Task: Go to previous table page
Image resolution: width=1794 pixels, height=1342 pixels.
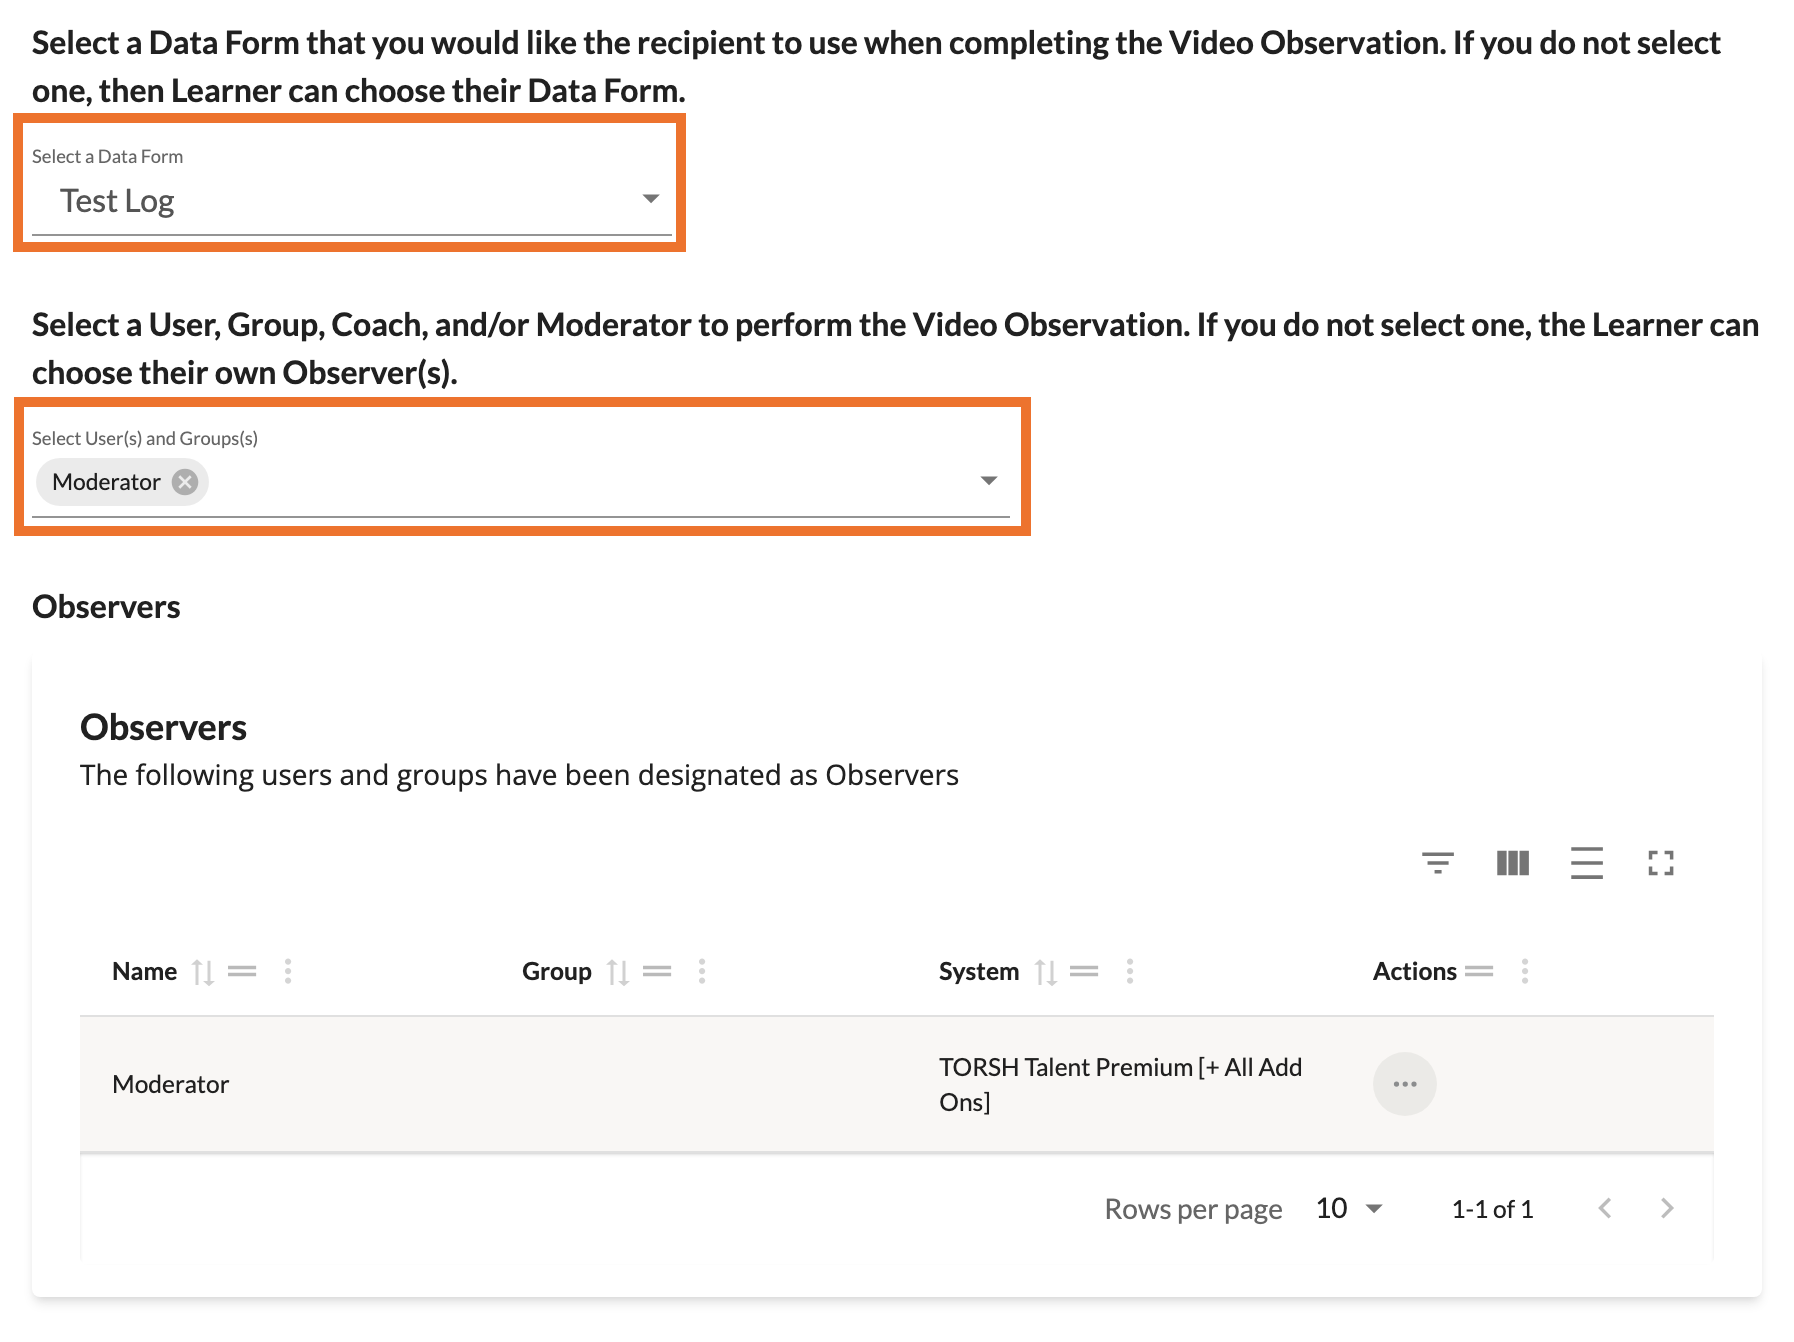Action: (1605, 1208)
